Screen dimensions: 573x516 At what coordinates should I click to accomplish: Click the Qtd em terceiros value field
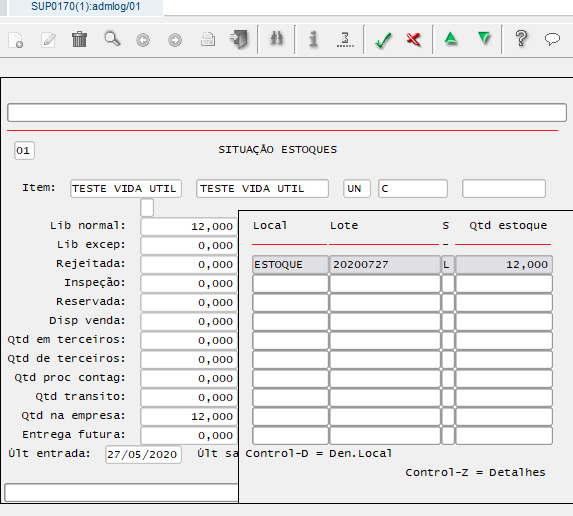click(189, 341)
